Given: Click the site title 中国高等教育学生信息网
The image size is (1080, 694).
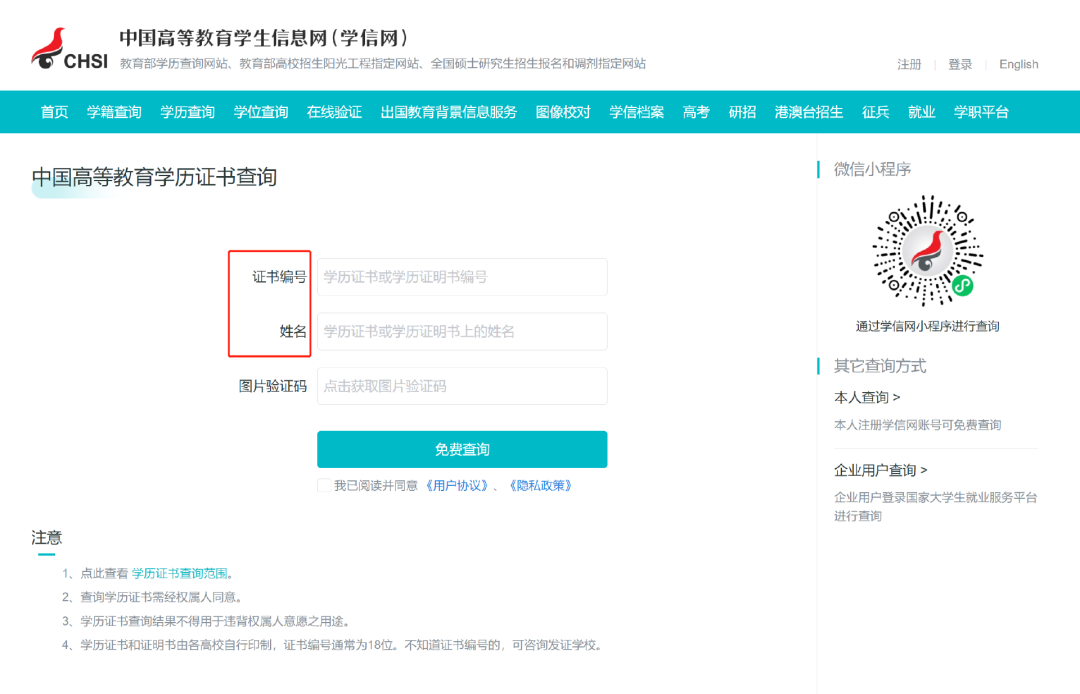Looking at the screenshot, I should coord(265,38).
